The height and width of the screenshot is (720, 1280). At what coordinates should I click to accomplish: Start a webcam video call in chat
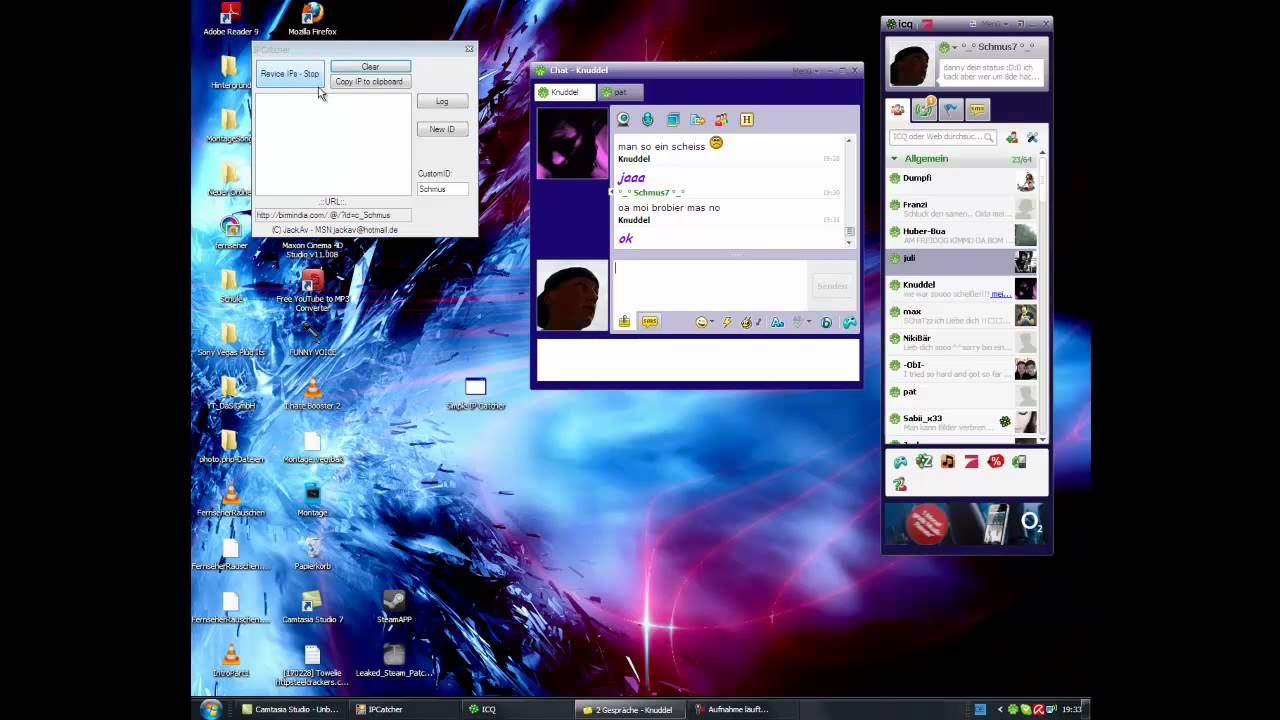tap(623, 120)
